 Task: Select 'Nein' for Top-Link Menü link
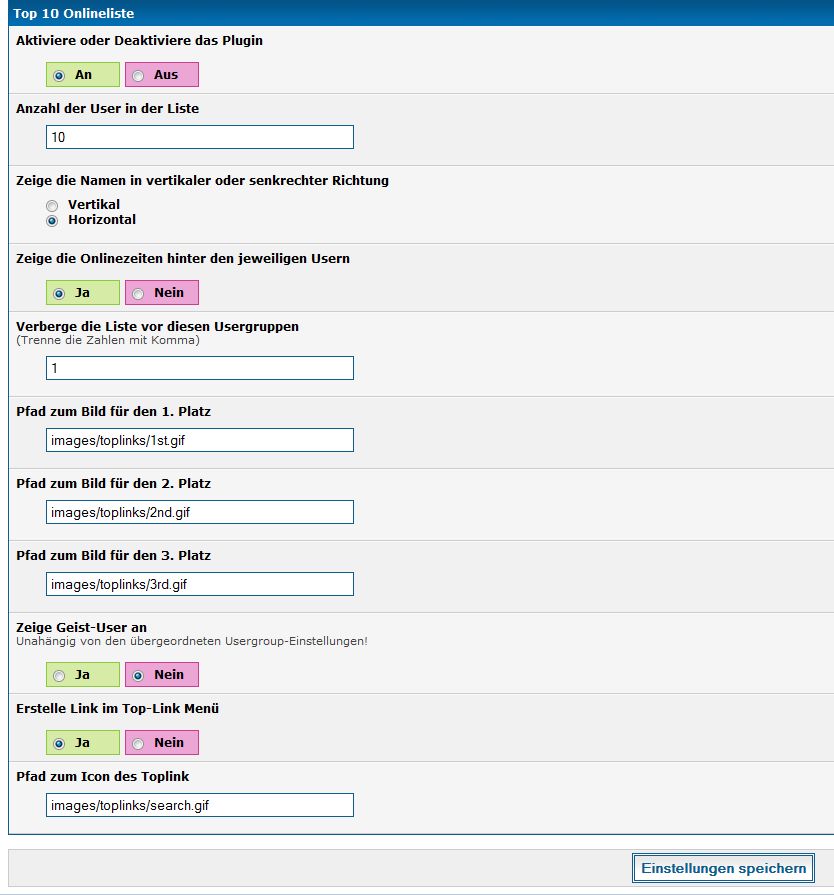[138, 744]
